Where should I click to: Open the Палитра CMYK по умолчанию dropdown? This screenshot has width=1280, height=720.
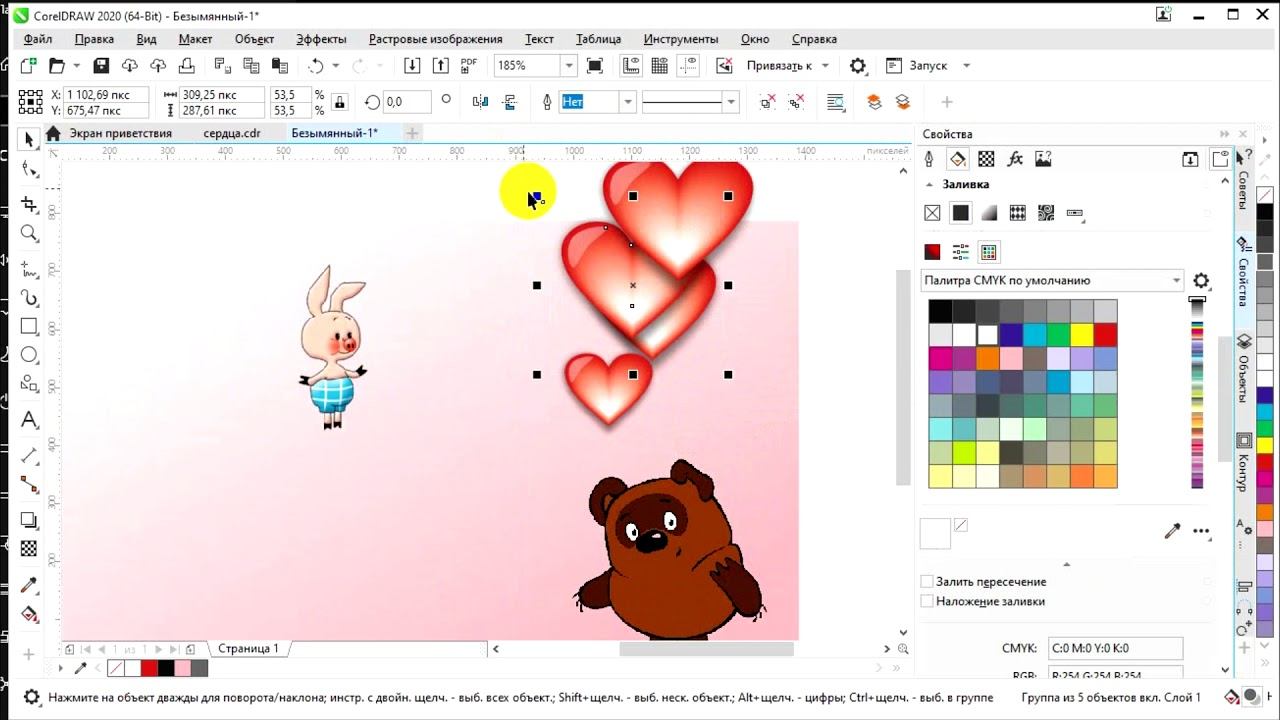(1052, 281)
